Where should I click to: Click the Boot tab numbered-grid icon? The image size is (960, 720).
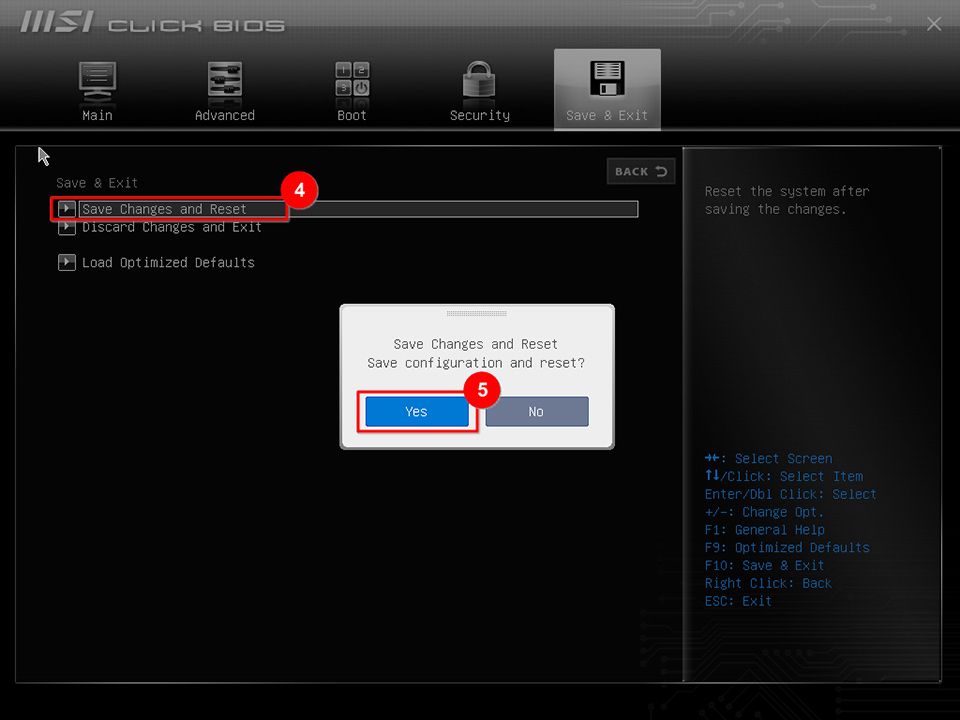tap(352, 80)
